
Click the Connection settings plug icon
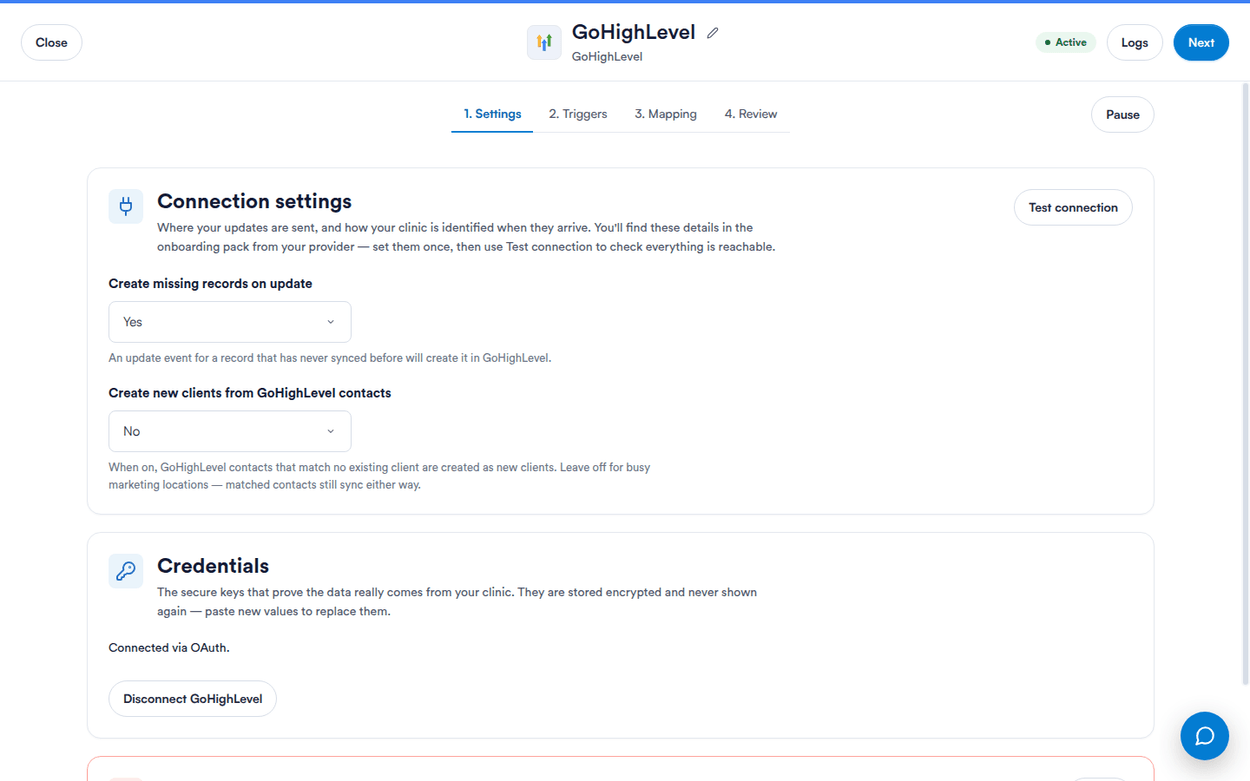126,206
